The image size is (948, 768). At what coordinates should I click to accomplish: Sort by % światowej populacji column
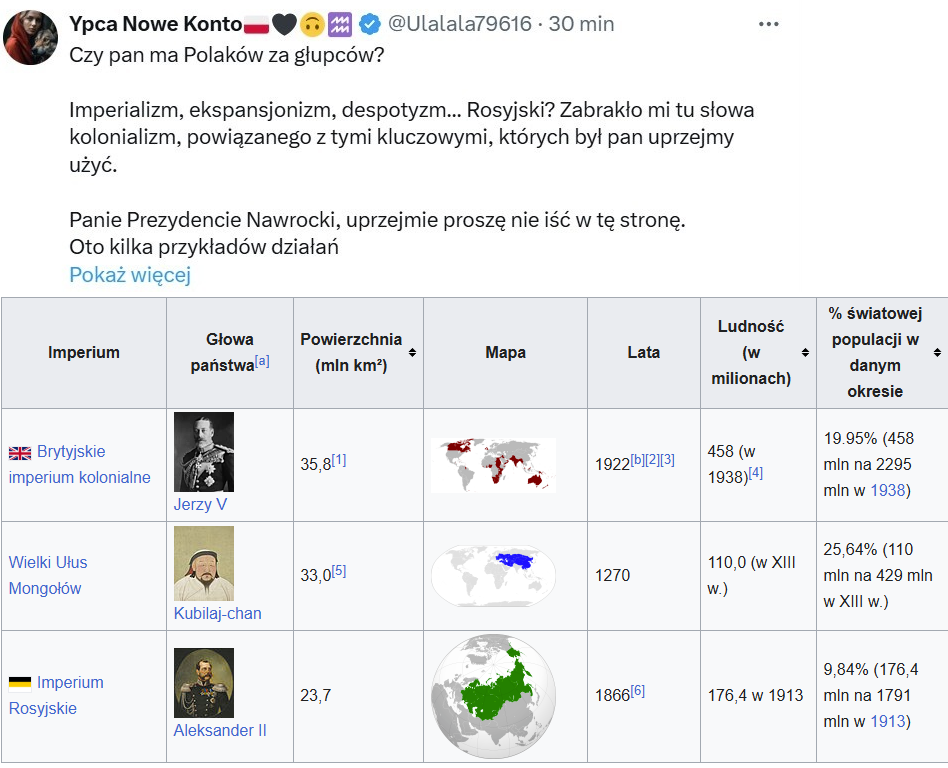pyautogui.click(x=937, y=353)
